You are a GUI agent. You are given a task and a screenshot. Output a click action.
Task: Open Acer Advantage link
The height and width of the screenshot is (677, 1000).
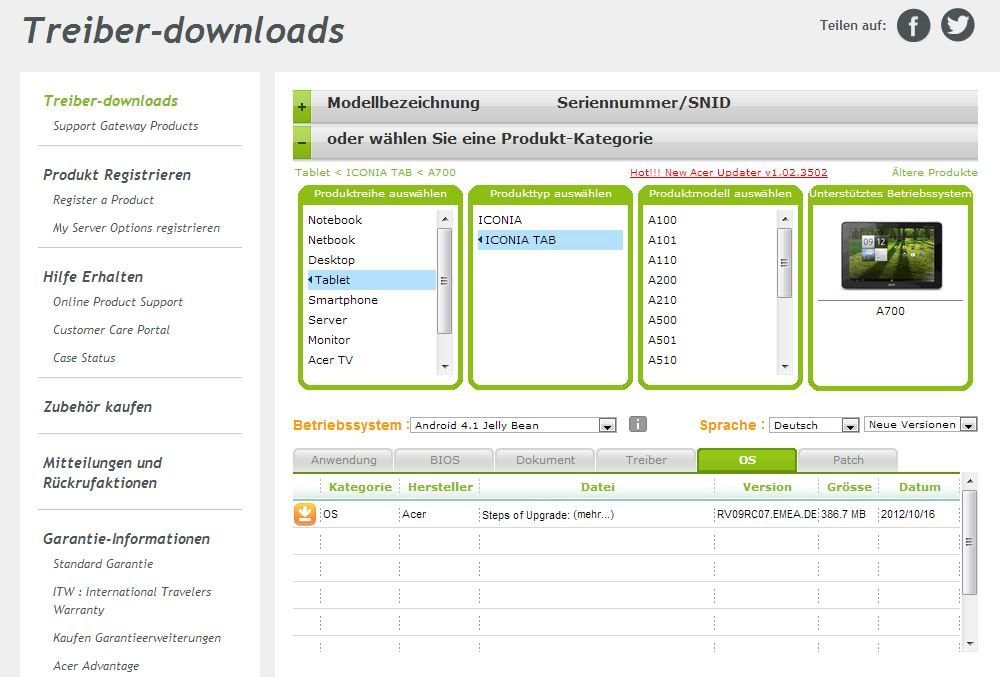pyautogui.click(x=96, y=666)
